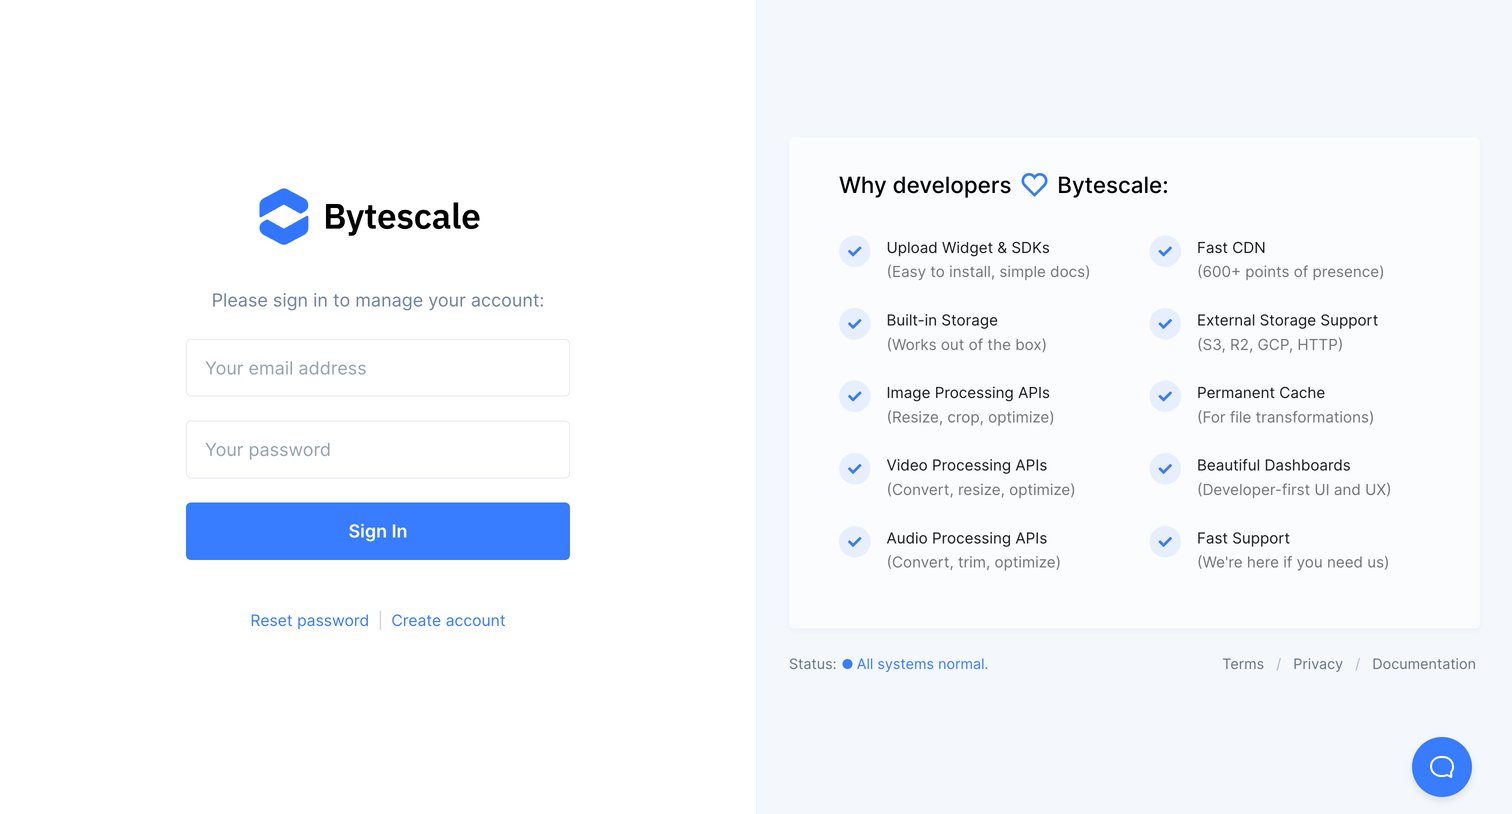Click '(Developer-first UI and UX)' text
This screenshot has width=1512, height=814.
pyautogui.click(x=1294, y=490)
